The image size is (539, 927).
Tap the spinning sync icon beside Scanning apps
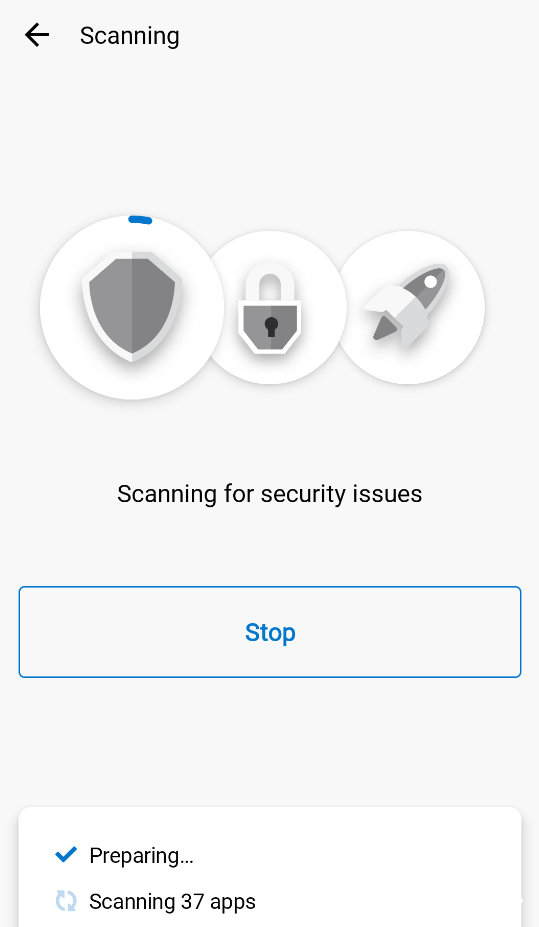pyautogui.click(x=66, y=901)
